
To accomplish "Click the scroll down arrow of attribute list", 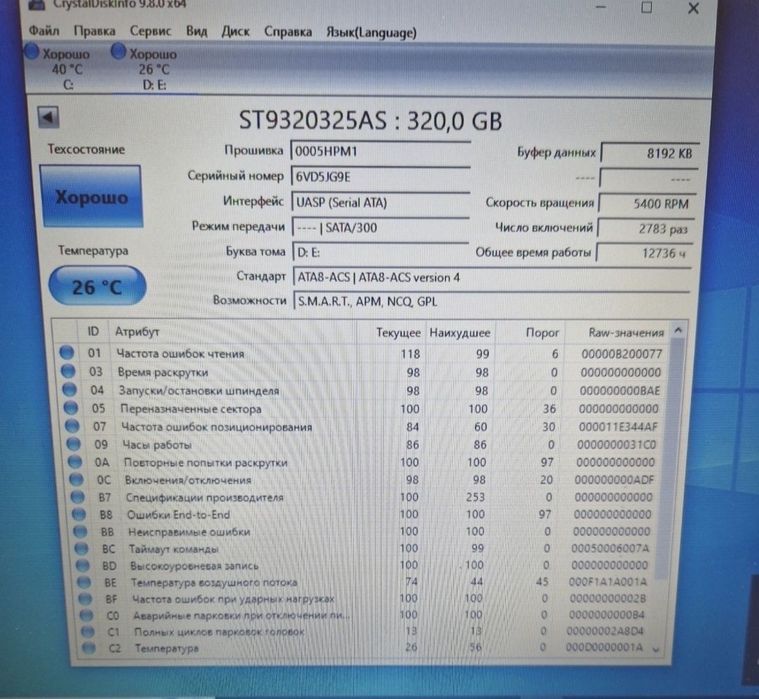I will pos(656,650).
